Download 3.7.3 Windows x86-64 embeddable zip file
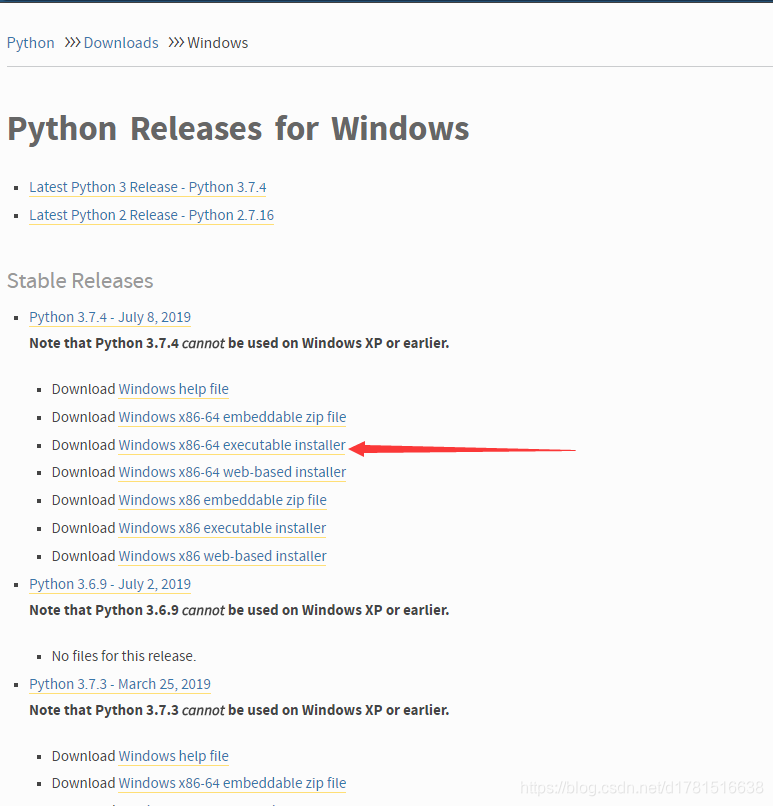 (232, 783)
